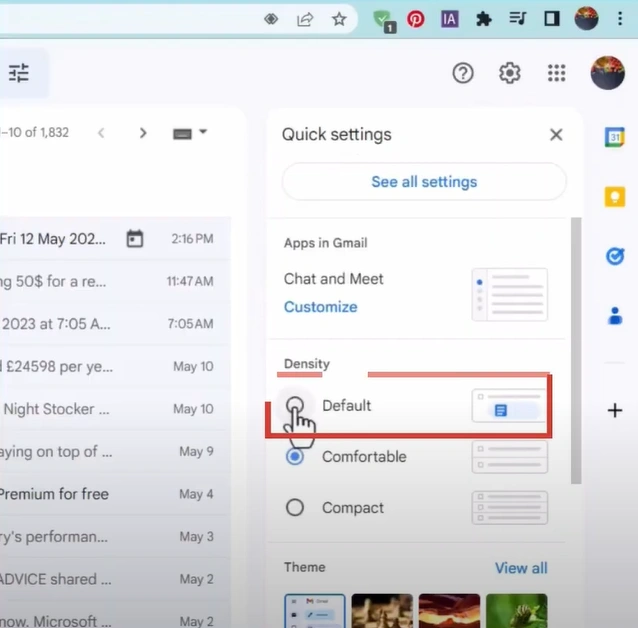Open Google Calendar side panel icon
The image size is (638, 628).
[x=614, y=137]
